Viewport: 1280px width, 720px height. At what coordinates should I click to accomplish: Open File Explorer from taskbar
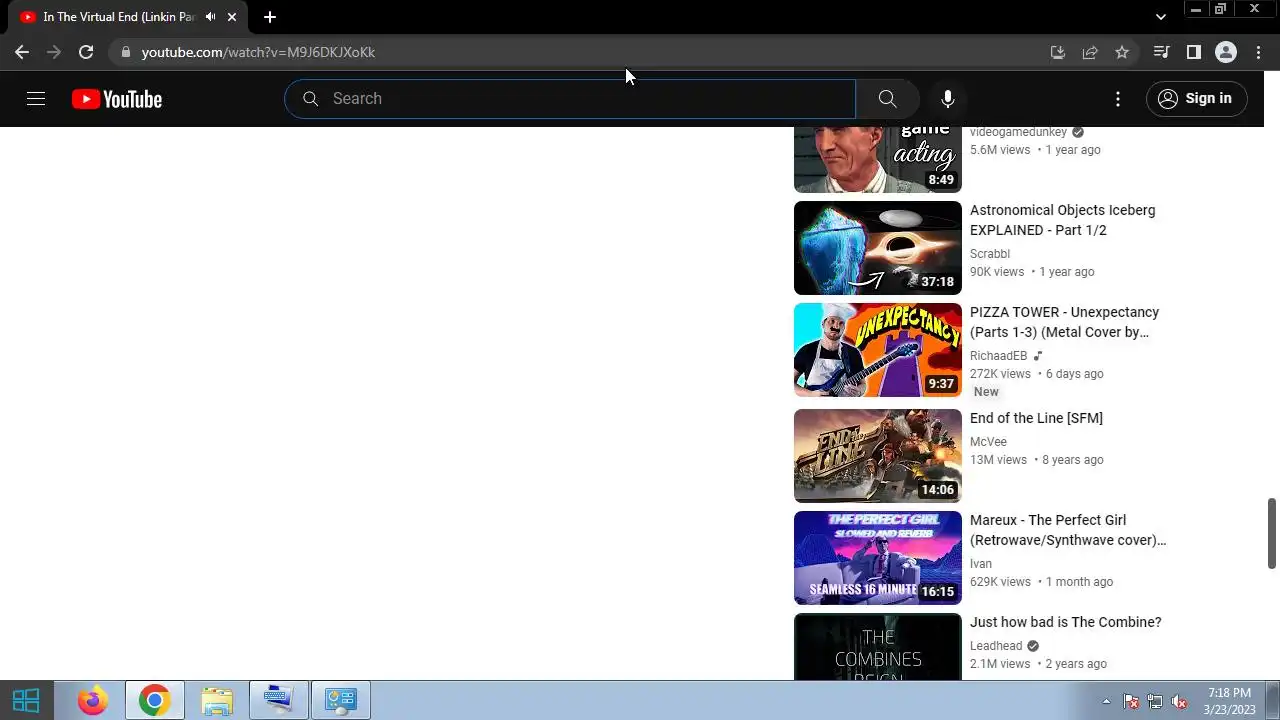tap(216, 700)
